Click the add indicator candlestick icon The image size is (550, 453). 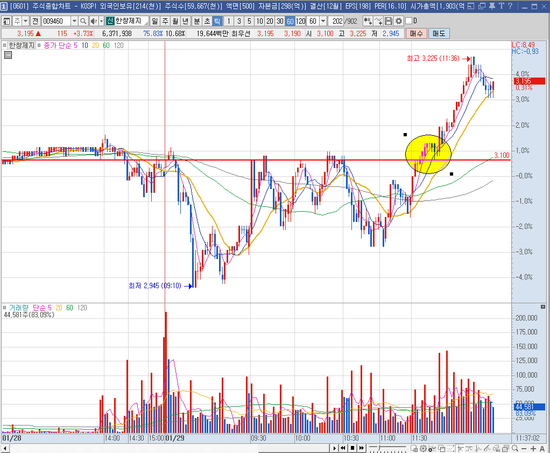pos(367,21)
